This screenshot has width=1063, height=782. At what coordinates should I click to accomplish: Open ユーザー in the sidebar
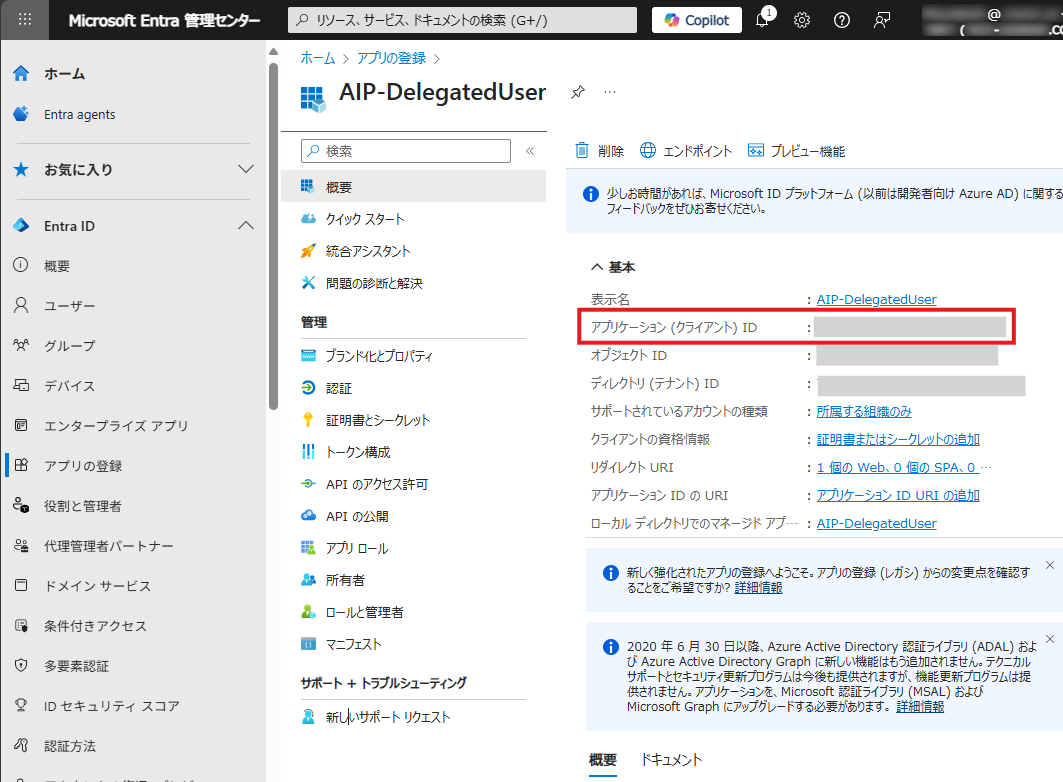pyautogui.click(x=69, y=306)
